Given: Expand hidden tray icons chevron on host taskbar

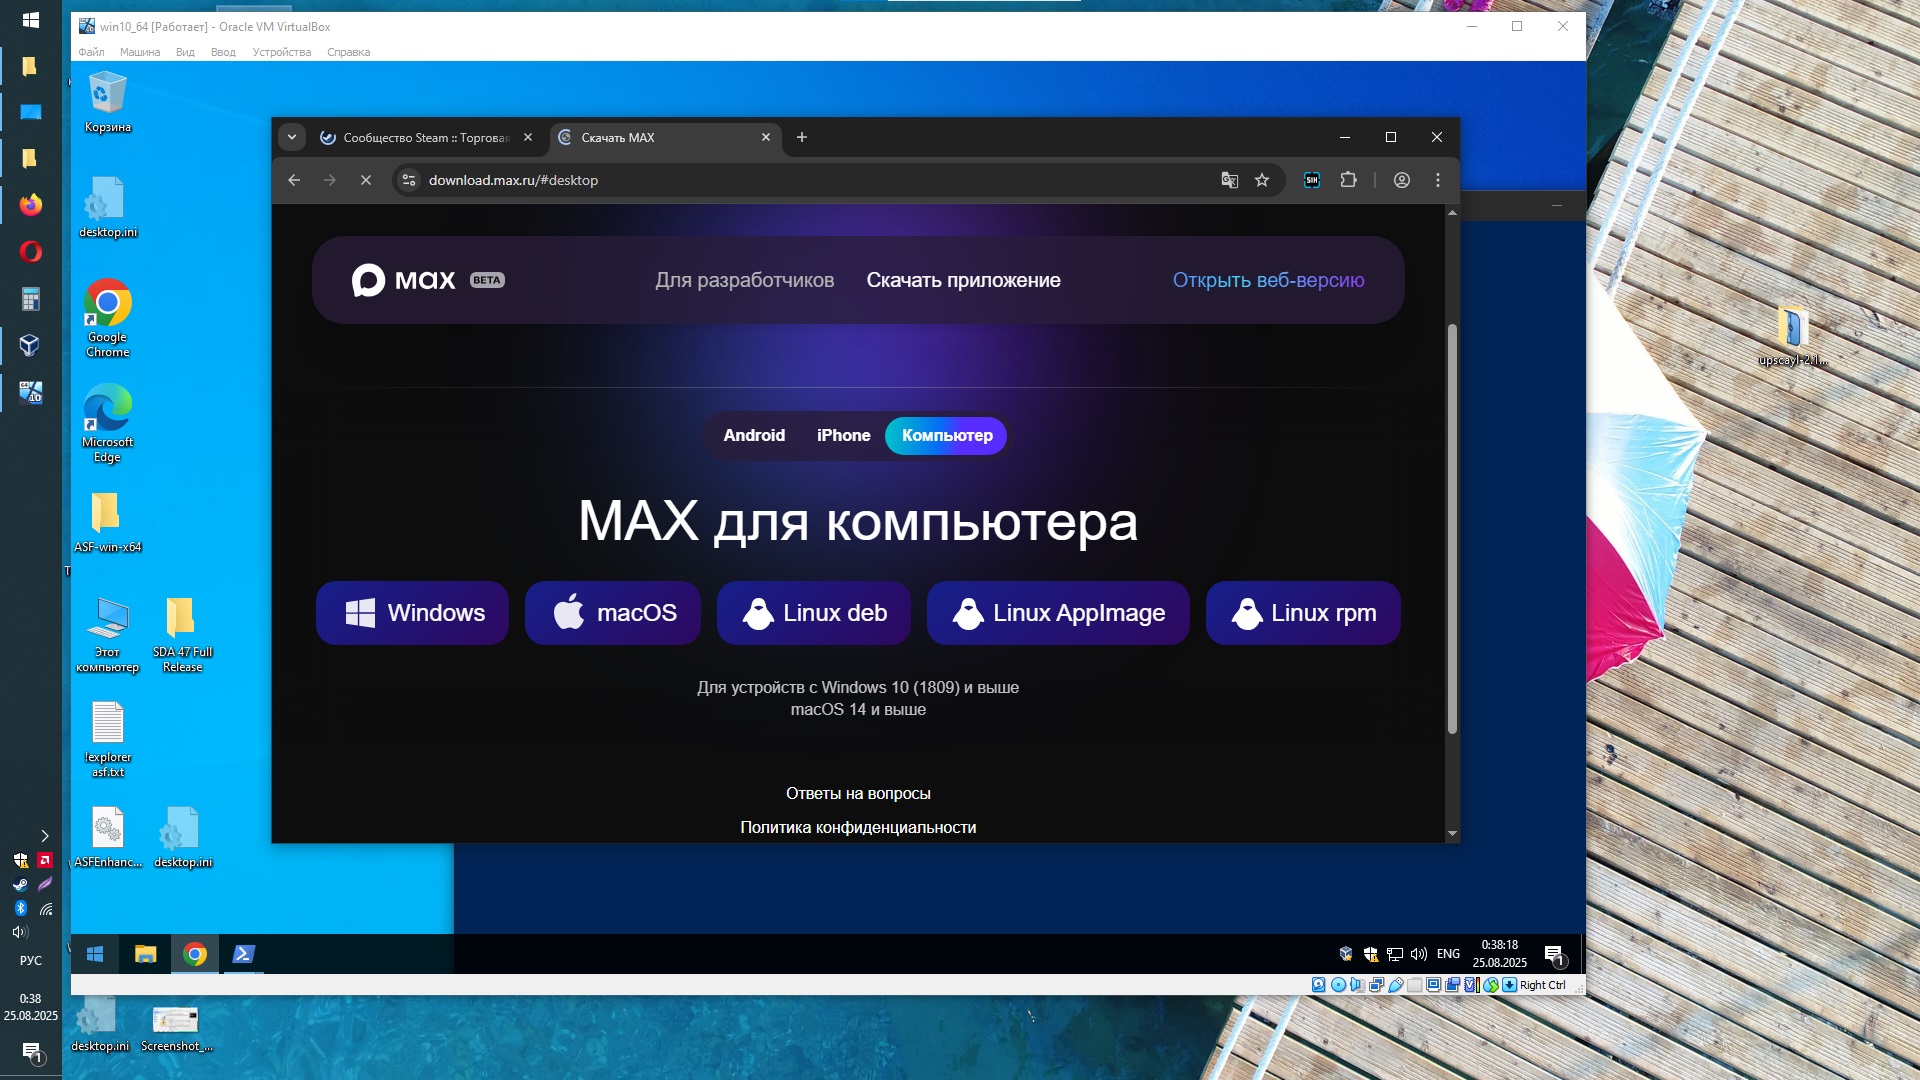Looking at the screenshot, I should pos(44,836).
